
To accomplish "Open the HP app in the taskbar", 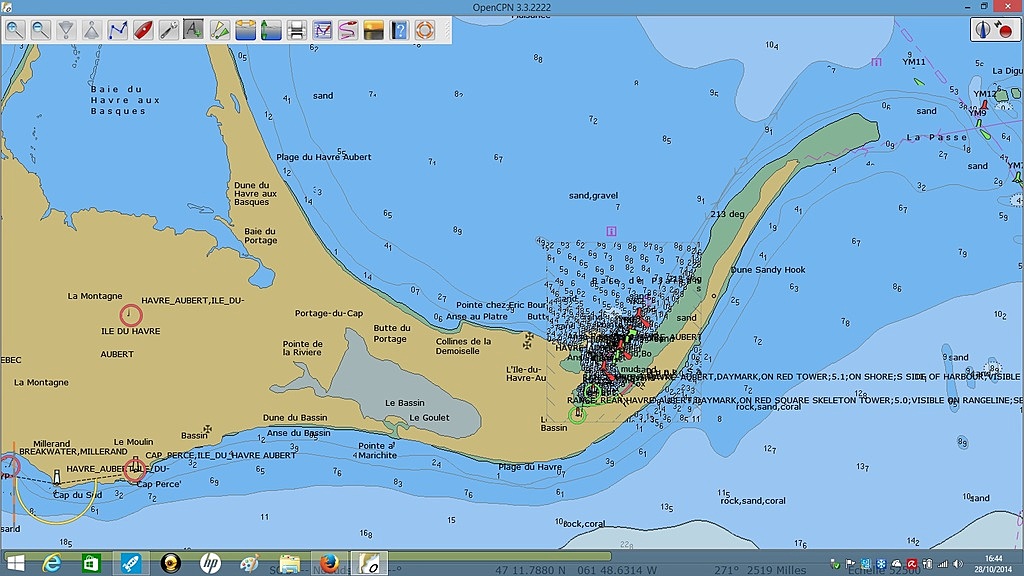I will pyautogui.click(x=210, y=563).
